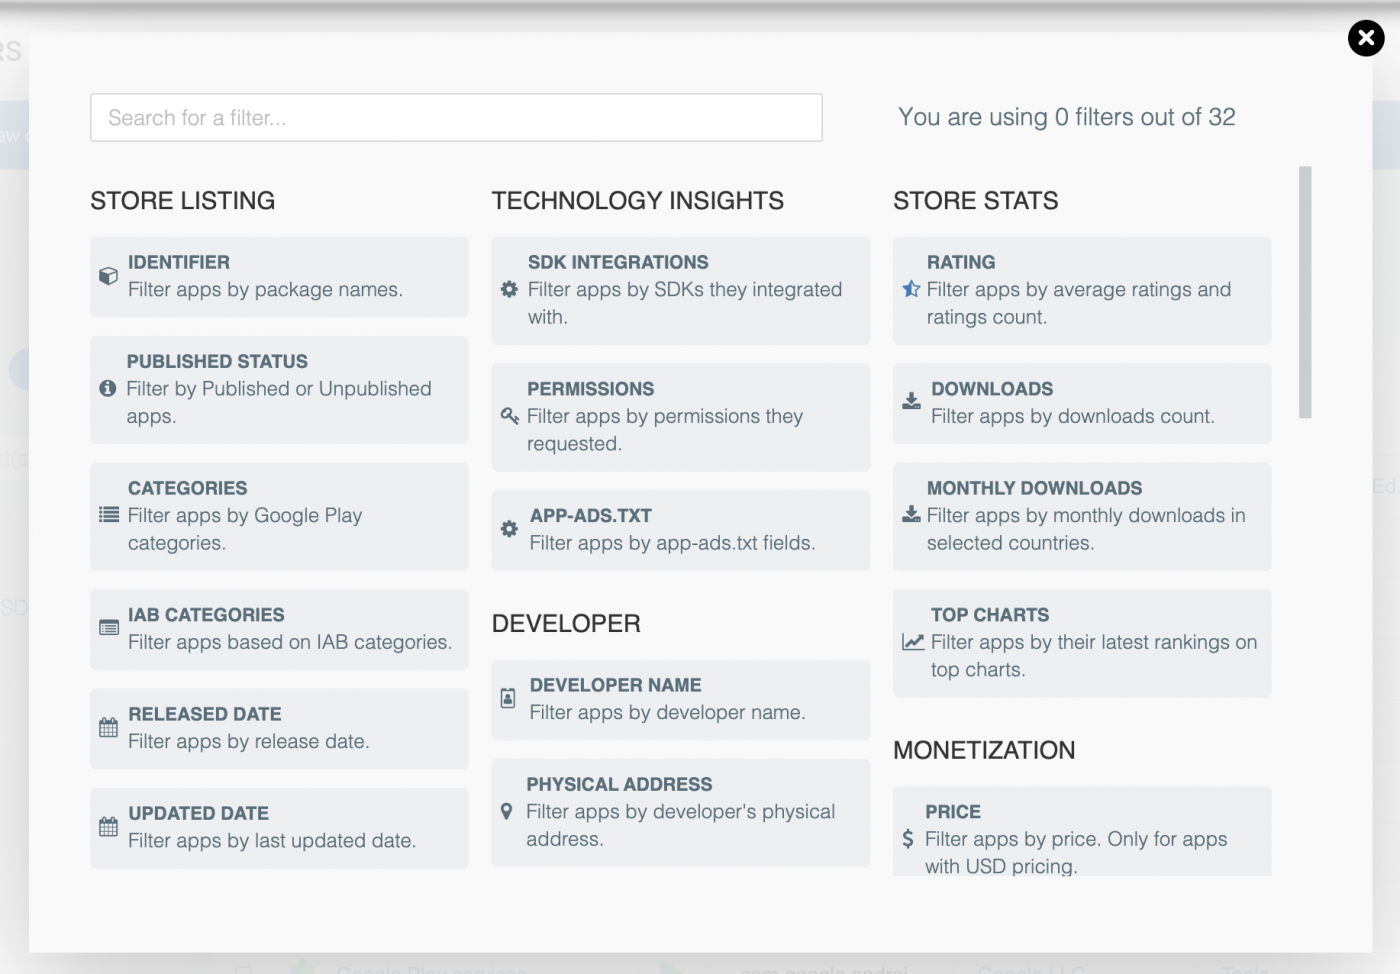Click 'Filter apps by monthly downloads' description
The width and height of the screenshot is (1400, 974).
point(1086,529)
